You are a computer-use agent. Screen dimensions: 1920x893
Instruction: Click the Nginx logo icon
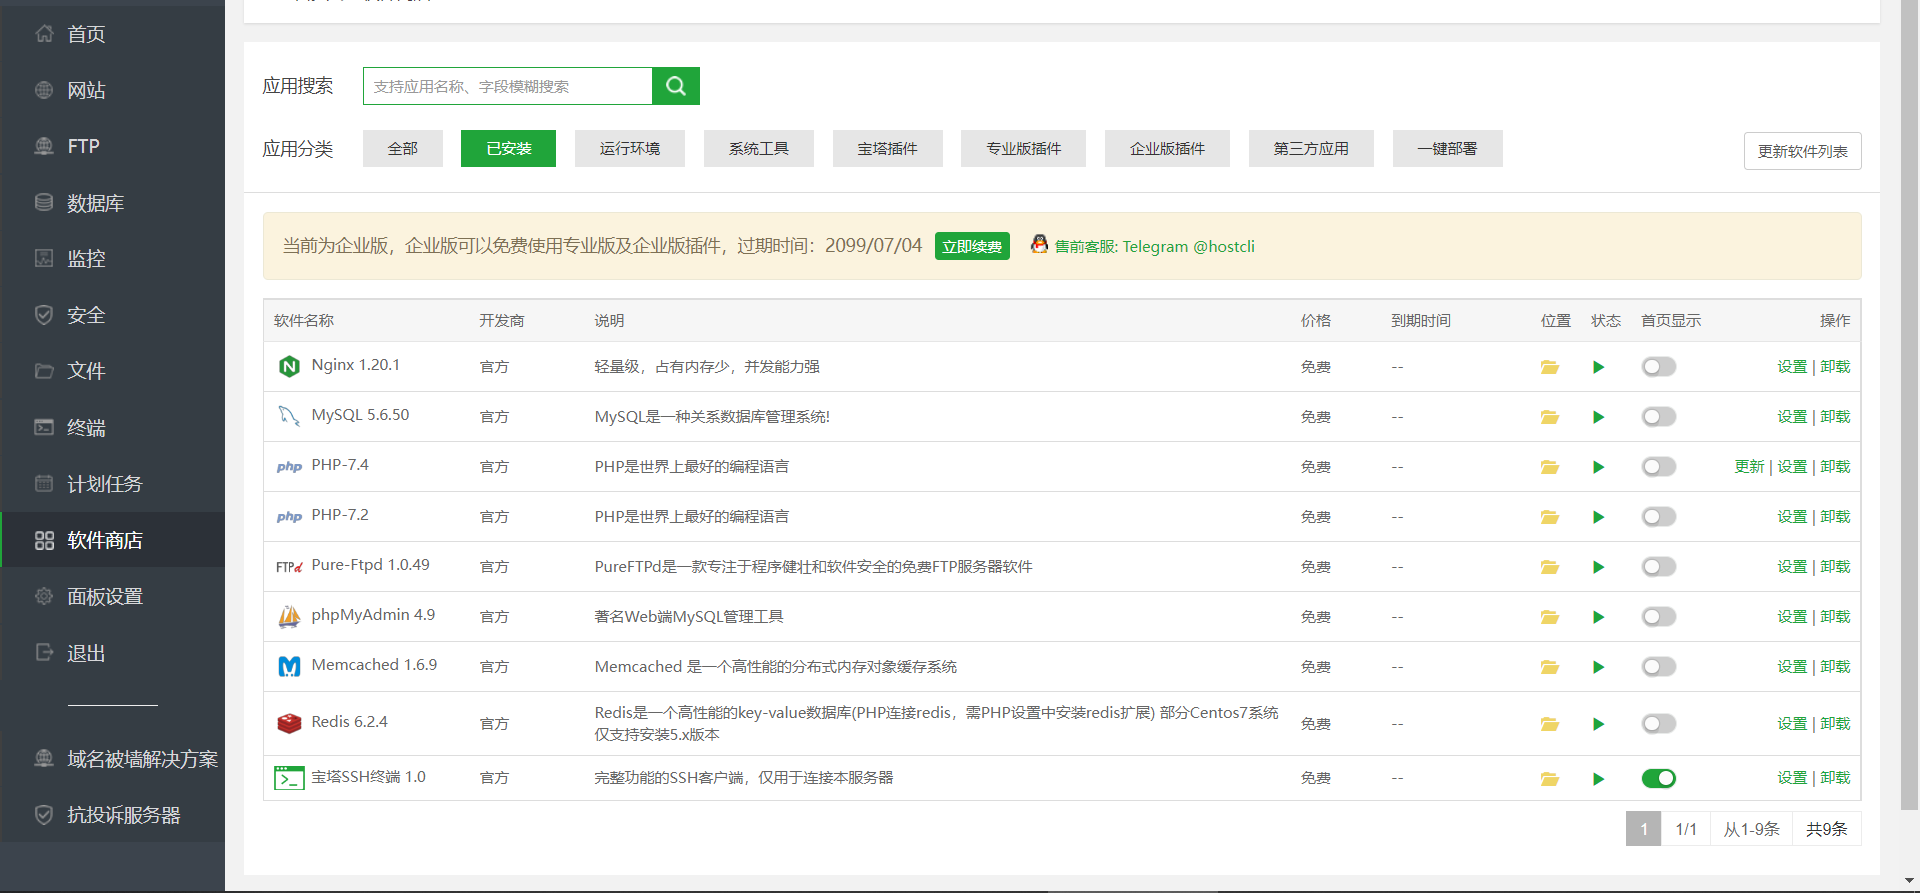click(289, 366)
